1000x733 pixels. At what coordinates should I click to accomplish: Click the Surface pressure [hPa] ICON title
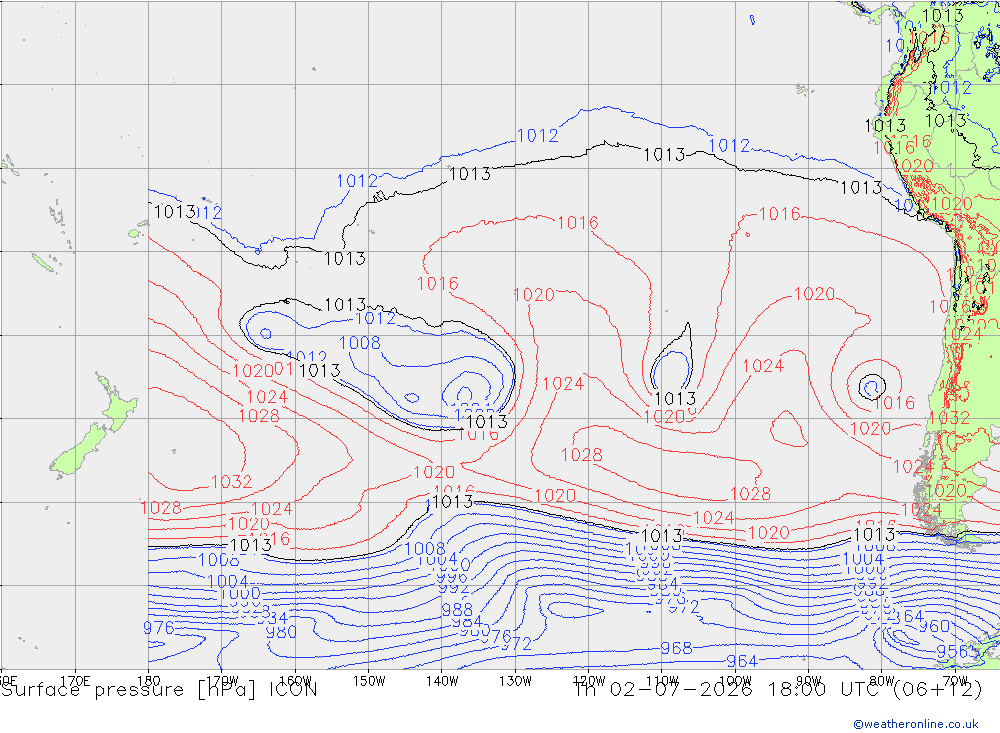click(159, 690)
